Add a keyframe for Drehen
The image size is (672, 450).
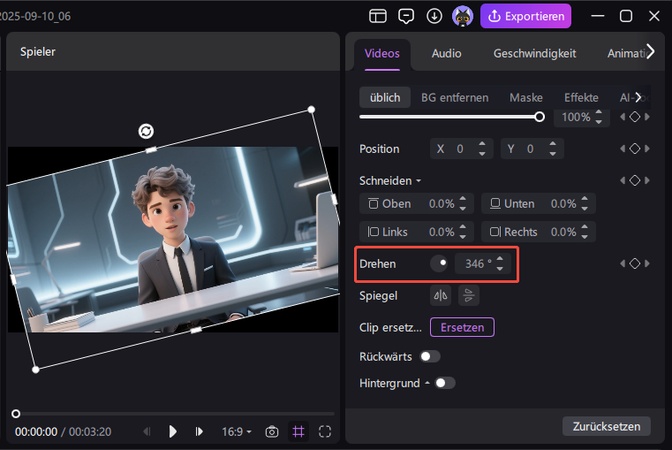635,264
